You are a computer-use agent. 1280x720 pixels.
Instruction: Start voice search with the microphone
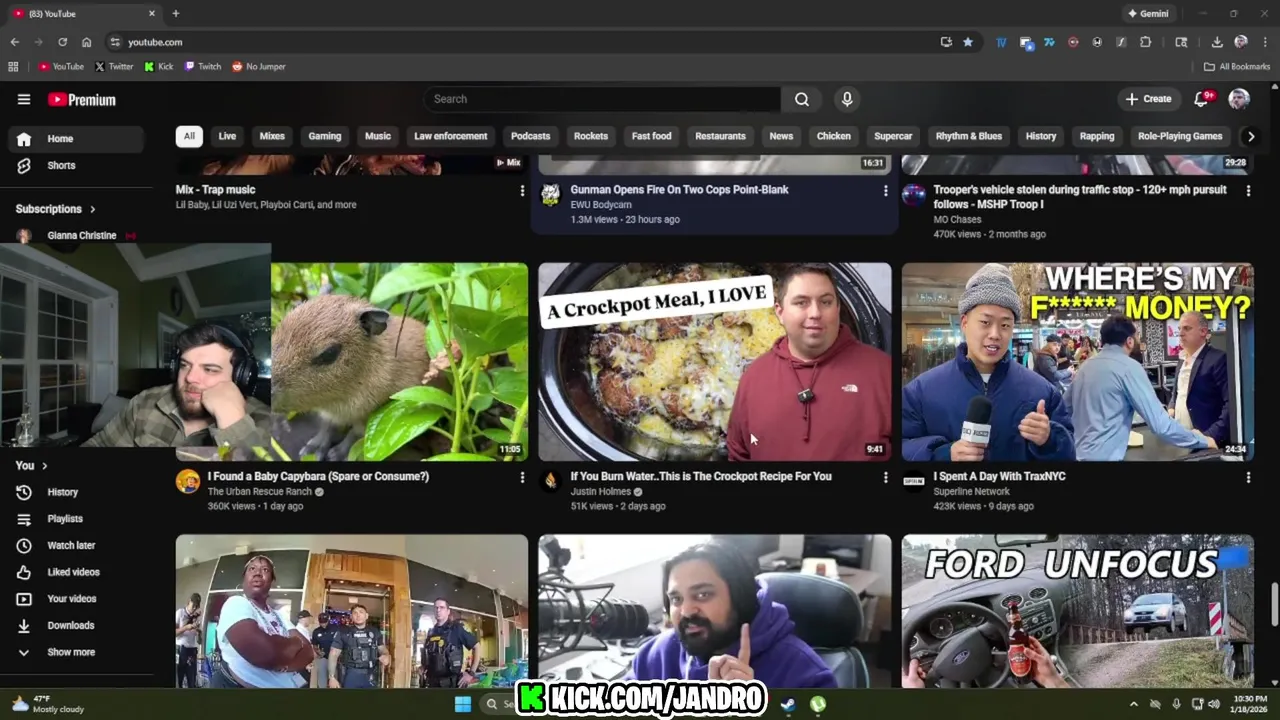[847, 99]
